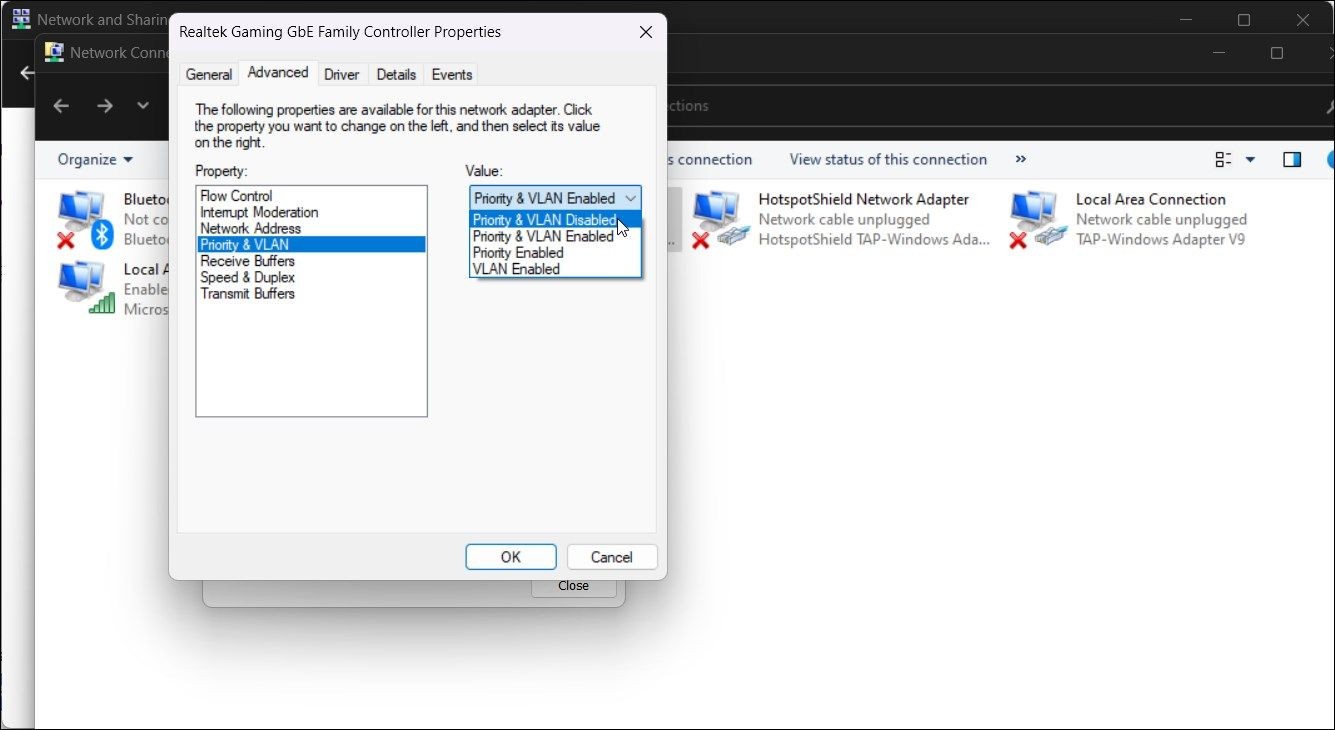Click Cancel in the properties dialog
Image resolution: width=1335 pixels, height=730 pixels.
[612, 557]
